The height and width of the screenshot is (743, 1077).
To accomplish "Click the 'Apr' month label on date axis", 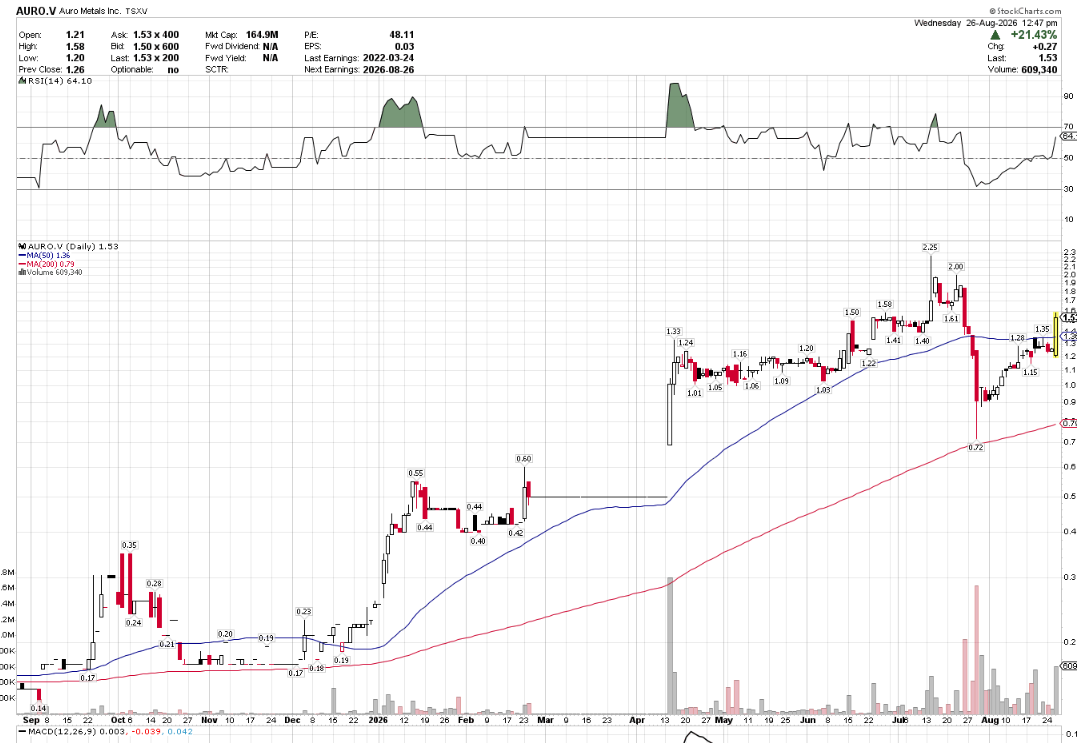I will 637,720.
